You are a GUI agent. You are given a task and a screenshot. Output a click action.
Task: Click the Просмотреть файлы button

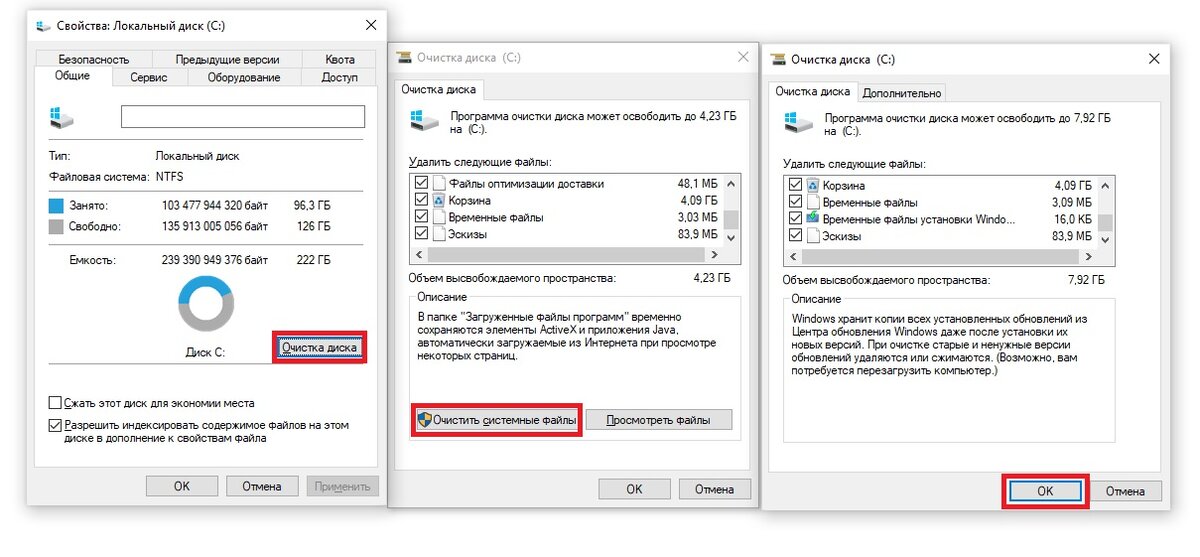(x=659, y=421)
